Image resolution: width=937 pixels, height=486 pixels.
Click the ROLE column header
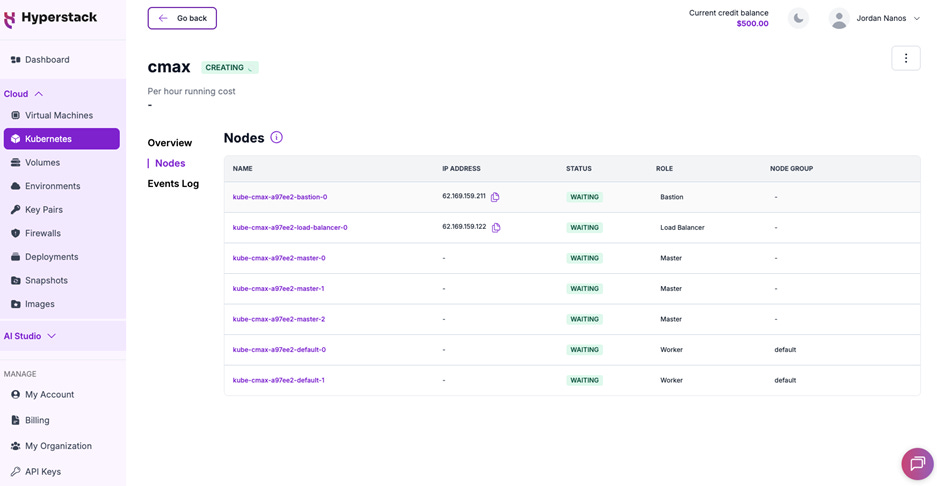click(x=665, y=169)
